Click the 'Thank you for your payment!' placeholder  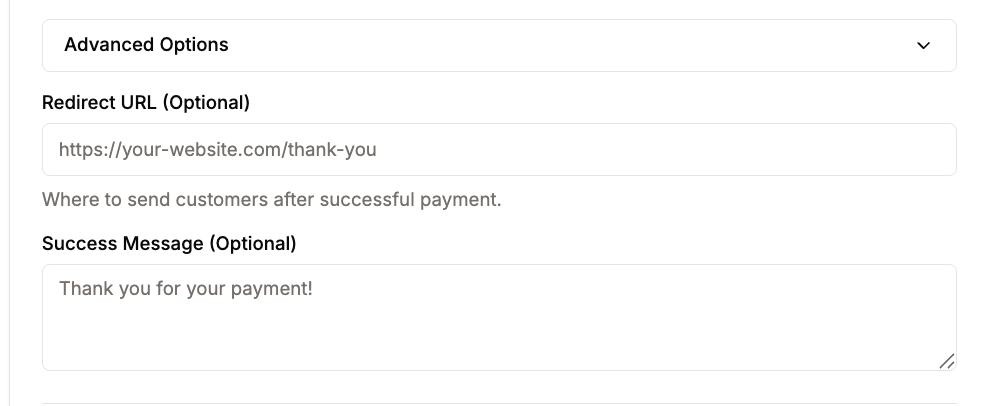(x=186, y=289)
